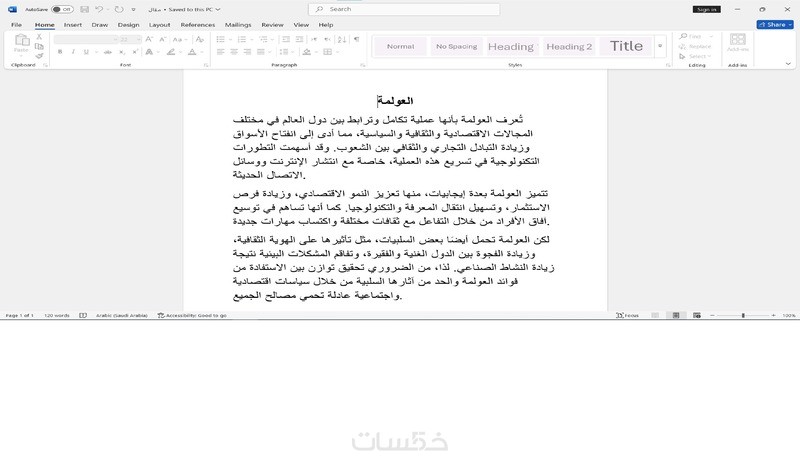This screenshot has width=800, height=460.
Task: Switch to Read Mode view
Action: tap(655, 316)
